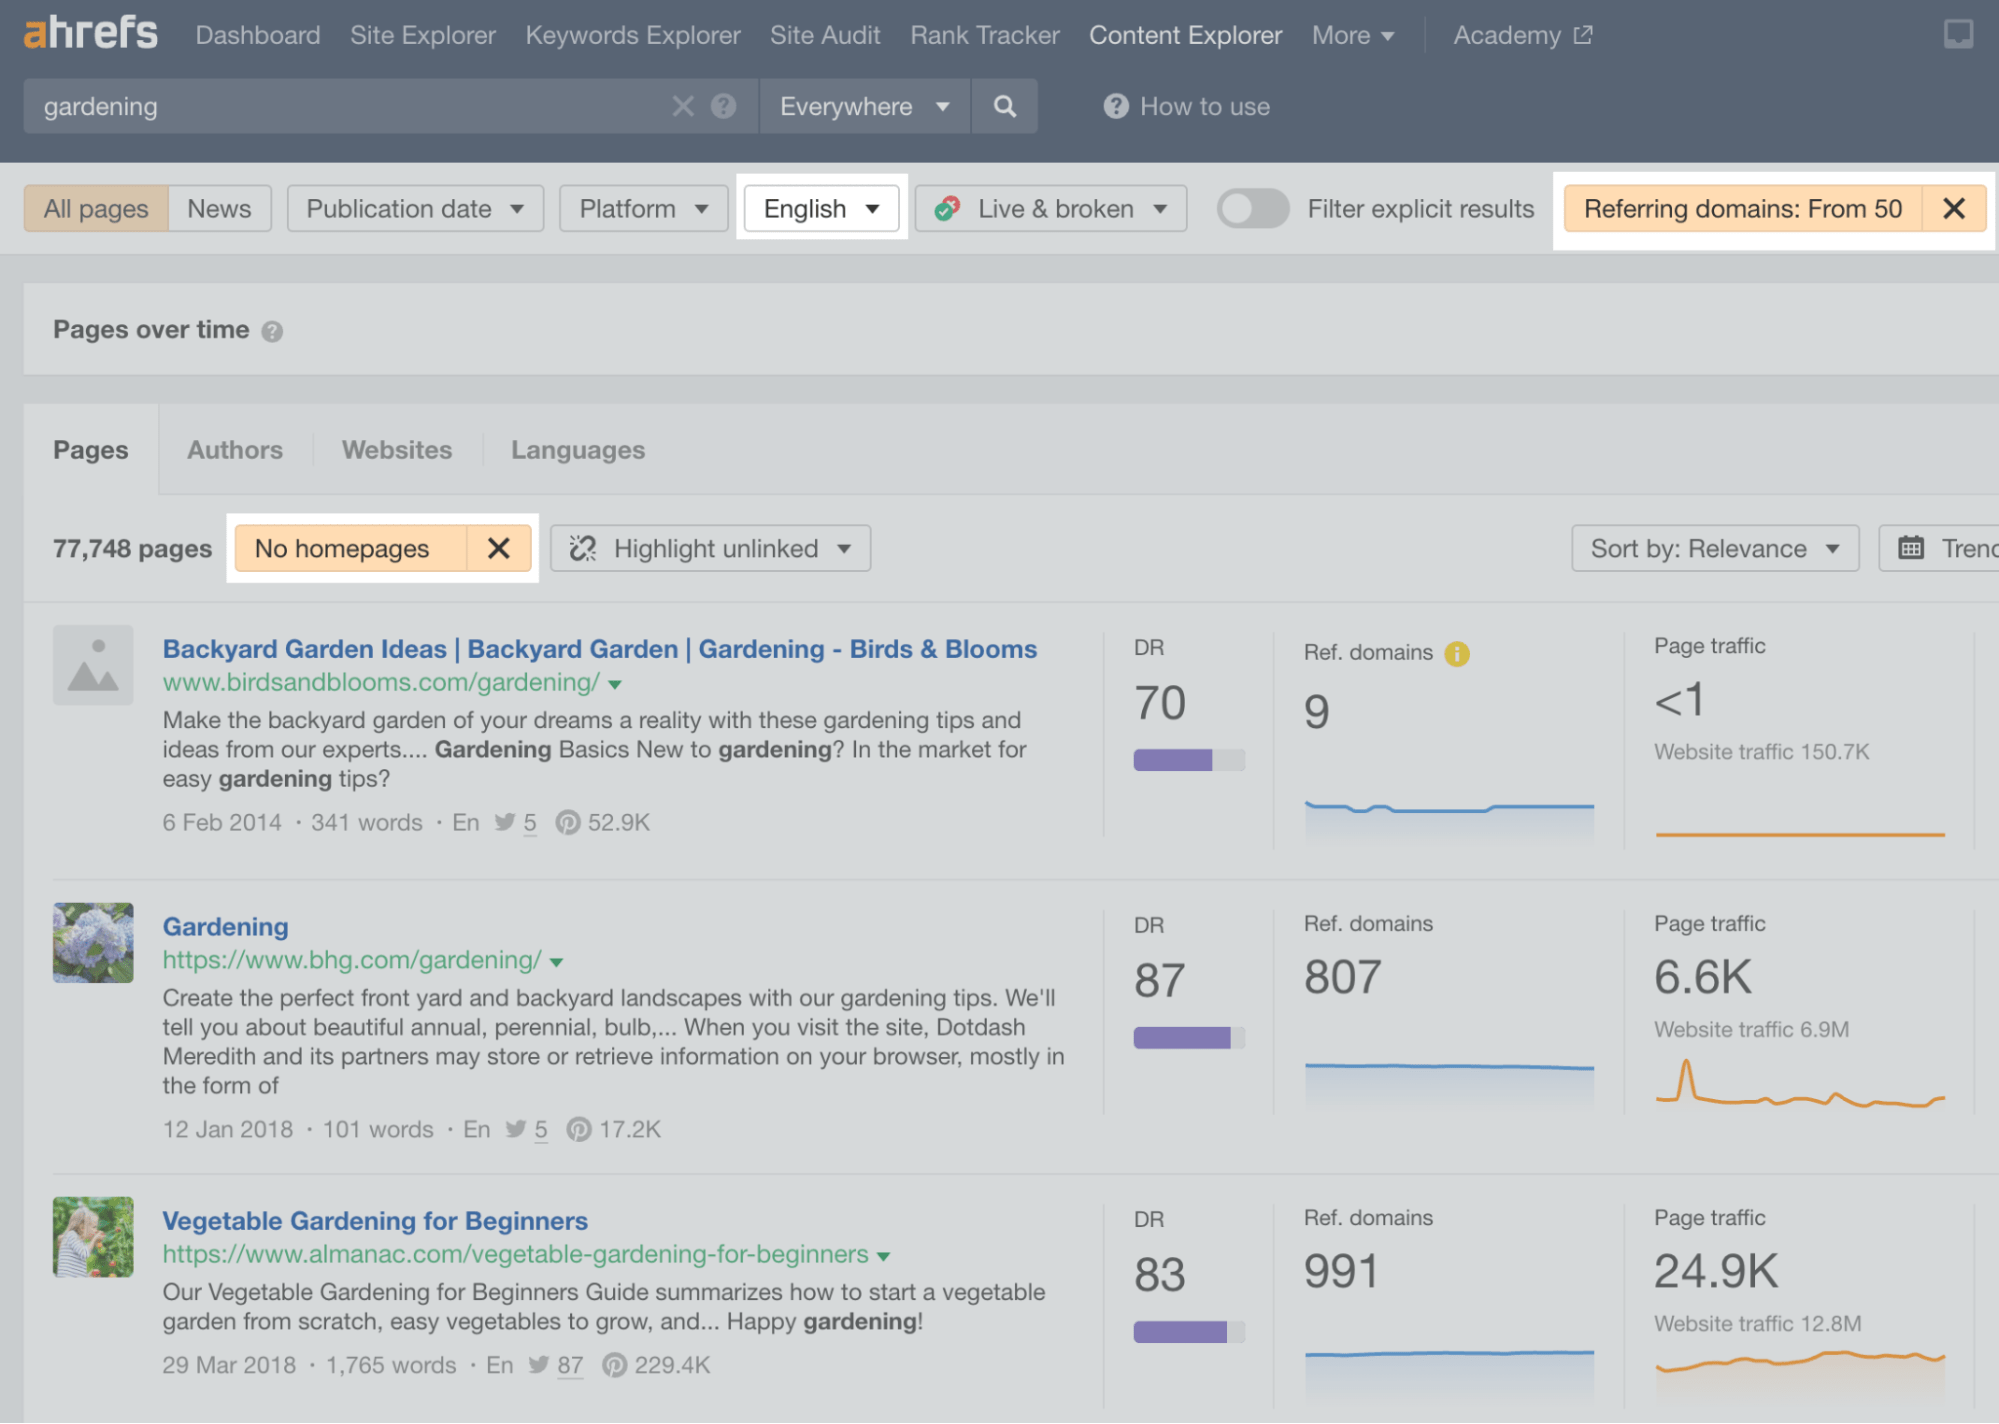
Task: Remove the Referring domains filter X
Action: [x=1953, y=207]
